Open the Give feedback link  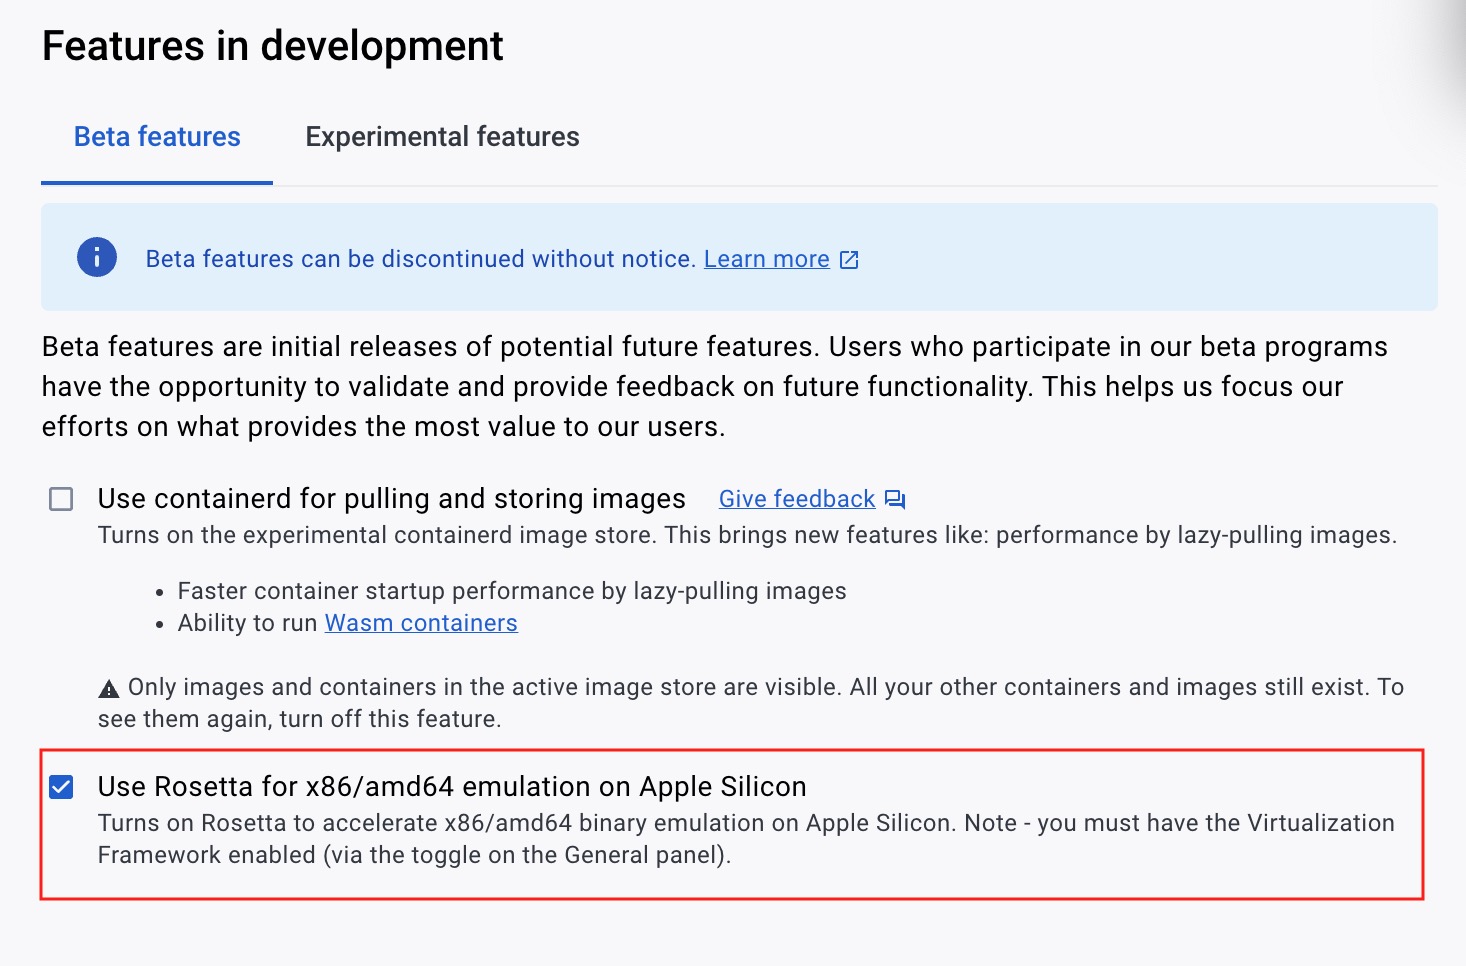(x=797, y=499)
